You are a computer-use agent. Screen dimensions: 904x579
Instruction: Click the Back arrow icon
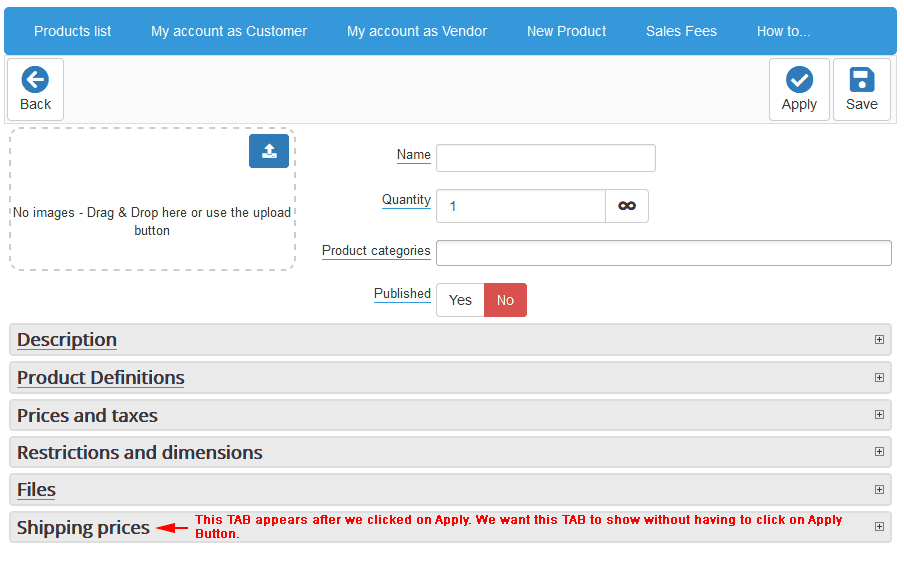tap(35, 80)
